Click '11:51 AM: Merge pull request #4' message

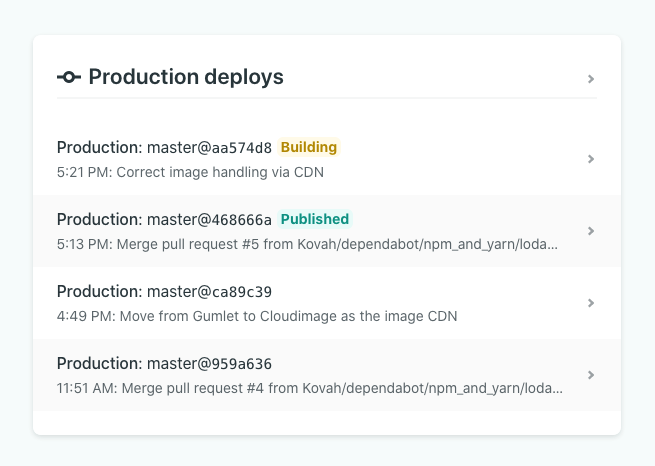point(310,388)
